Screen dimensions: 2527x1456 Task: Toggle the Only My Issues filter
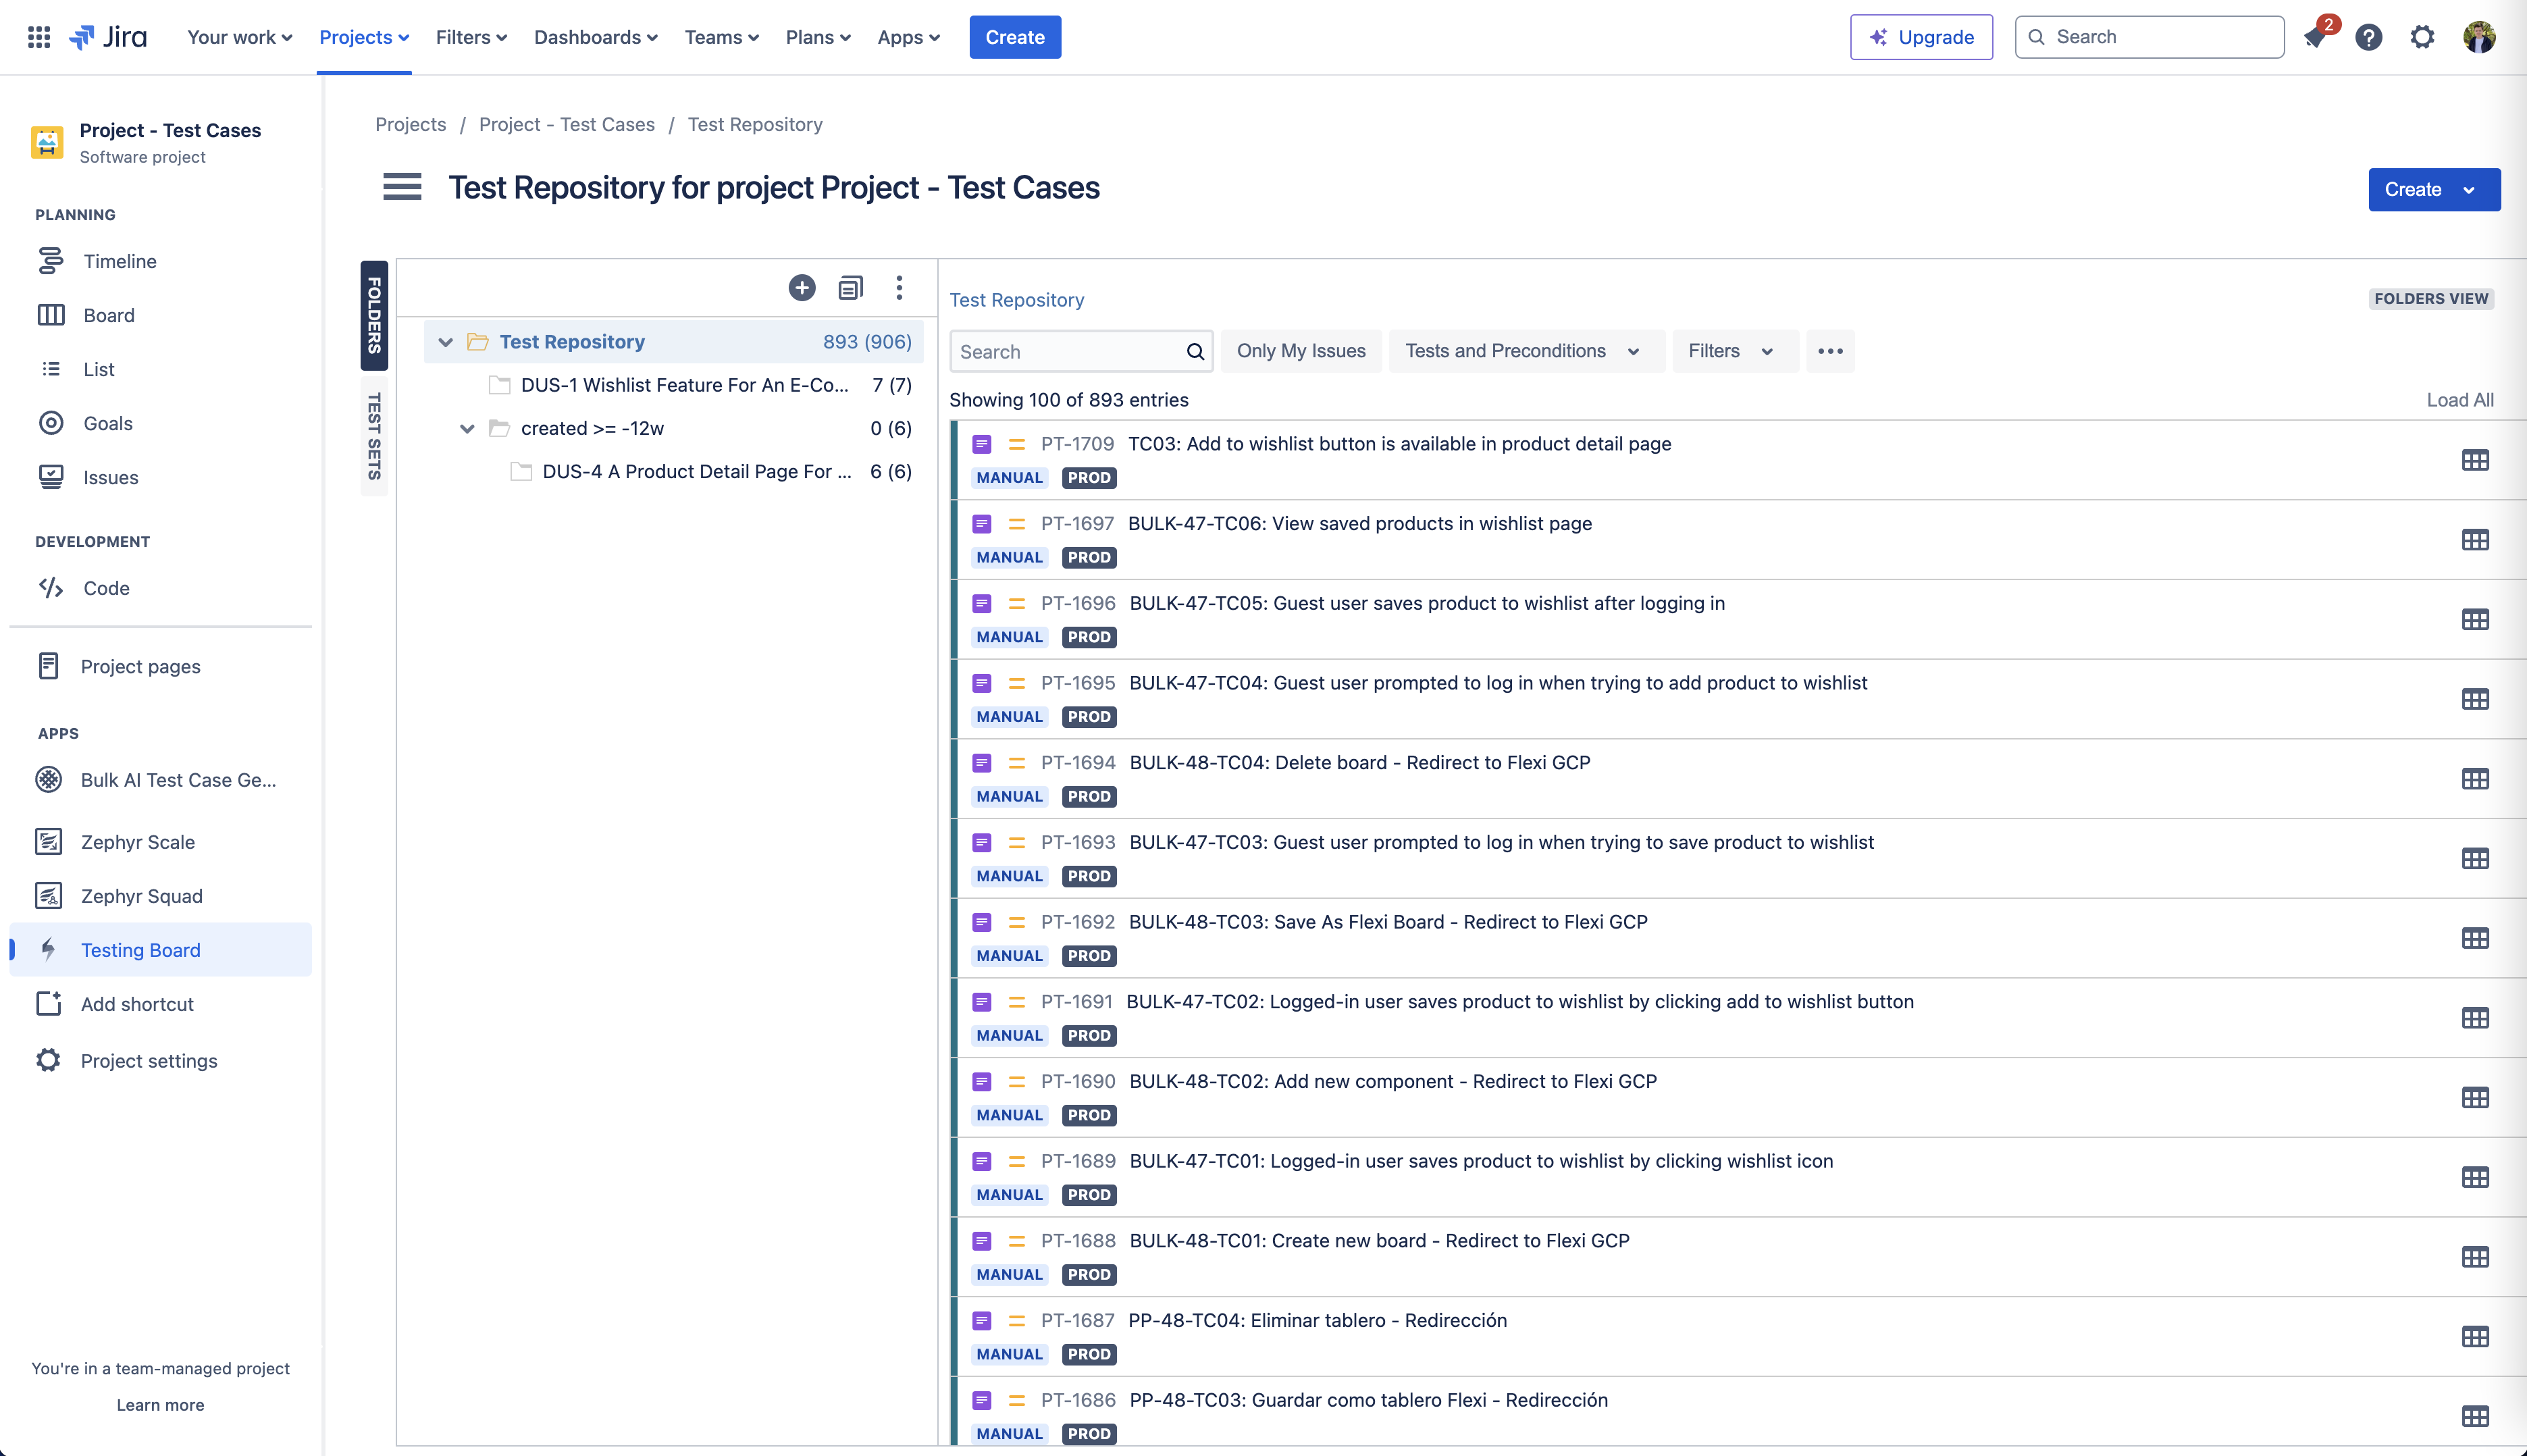pyautogui.click(x=1301, y=351)
